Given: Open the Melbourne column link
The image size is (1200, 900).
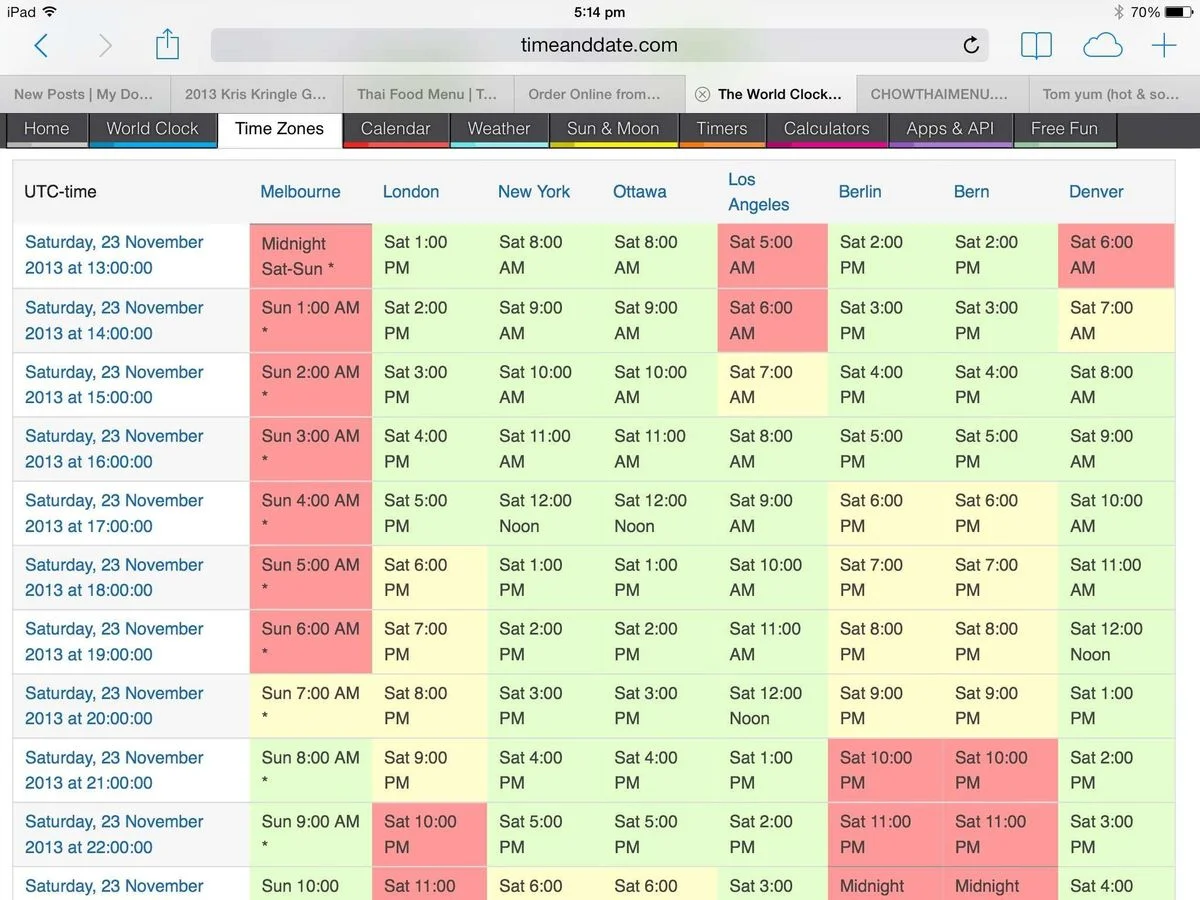Looking at the screenshot, I should [x=300, y=192].
